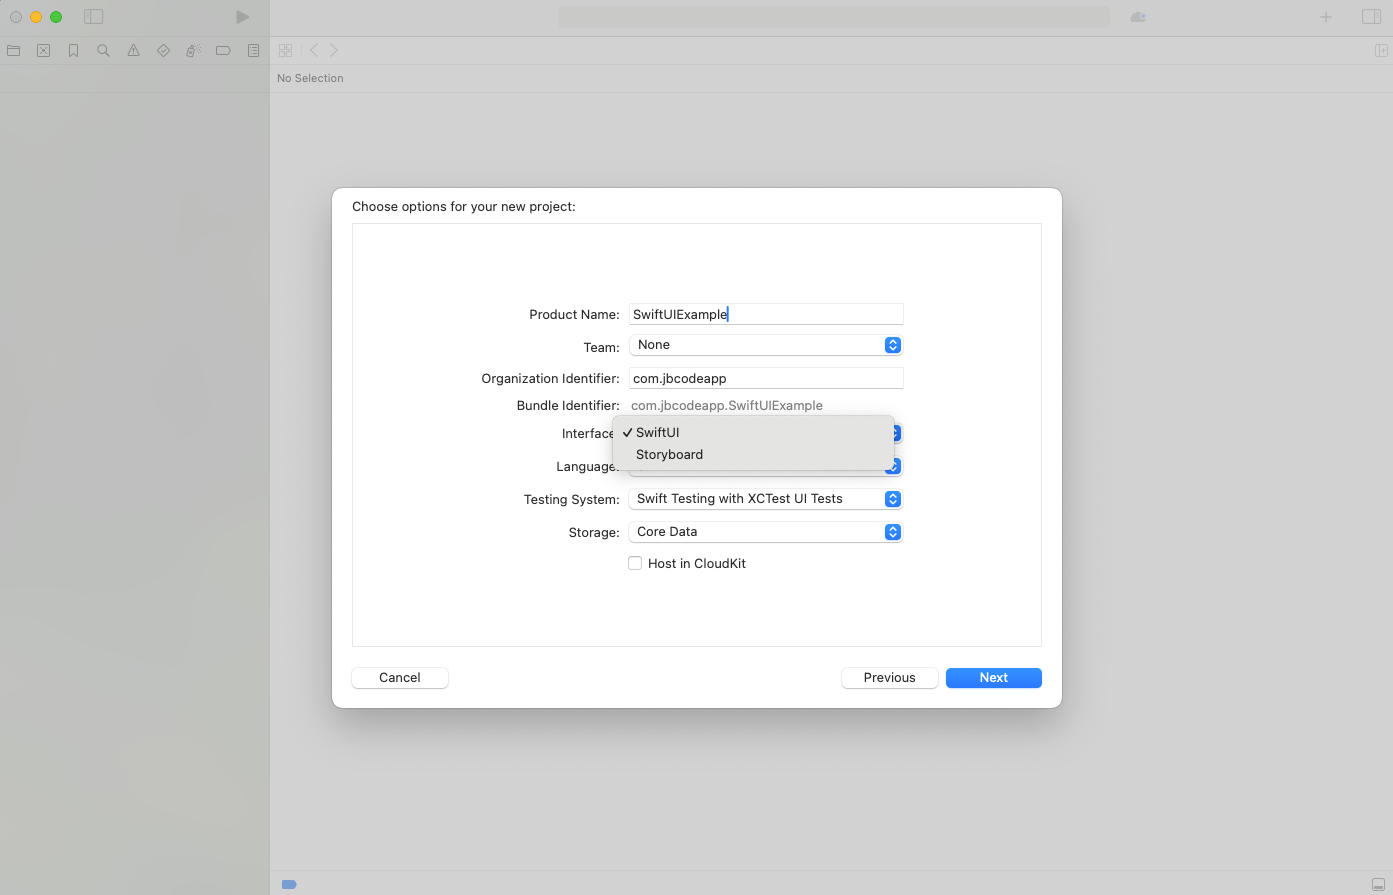The image size is (1393, 895).
Task: Open the Breakpoint navigator icon
Action: (223, 50)
